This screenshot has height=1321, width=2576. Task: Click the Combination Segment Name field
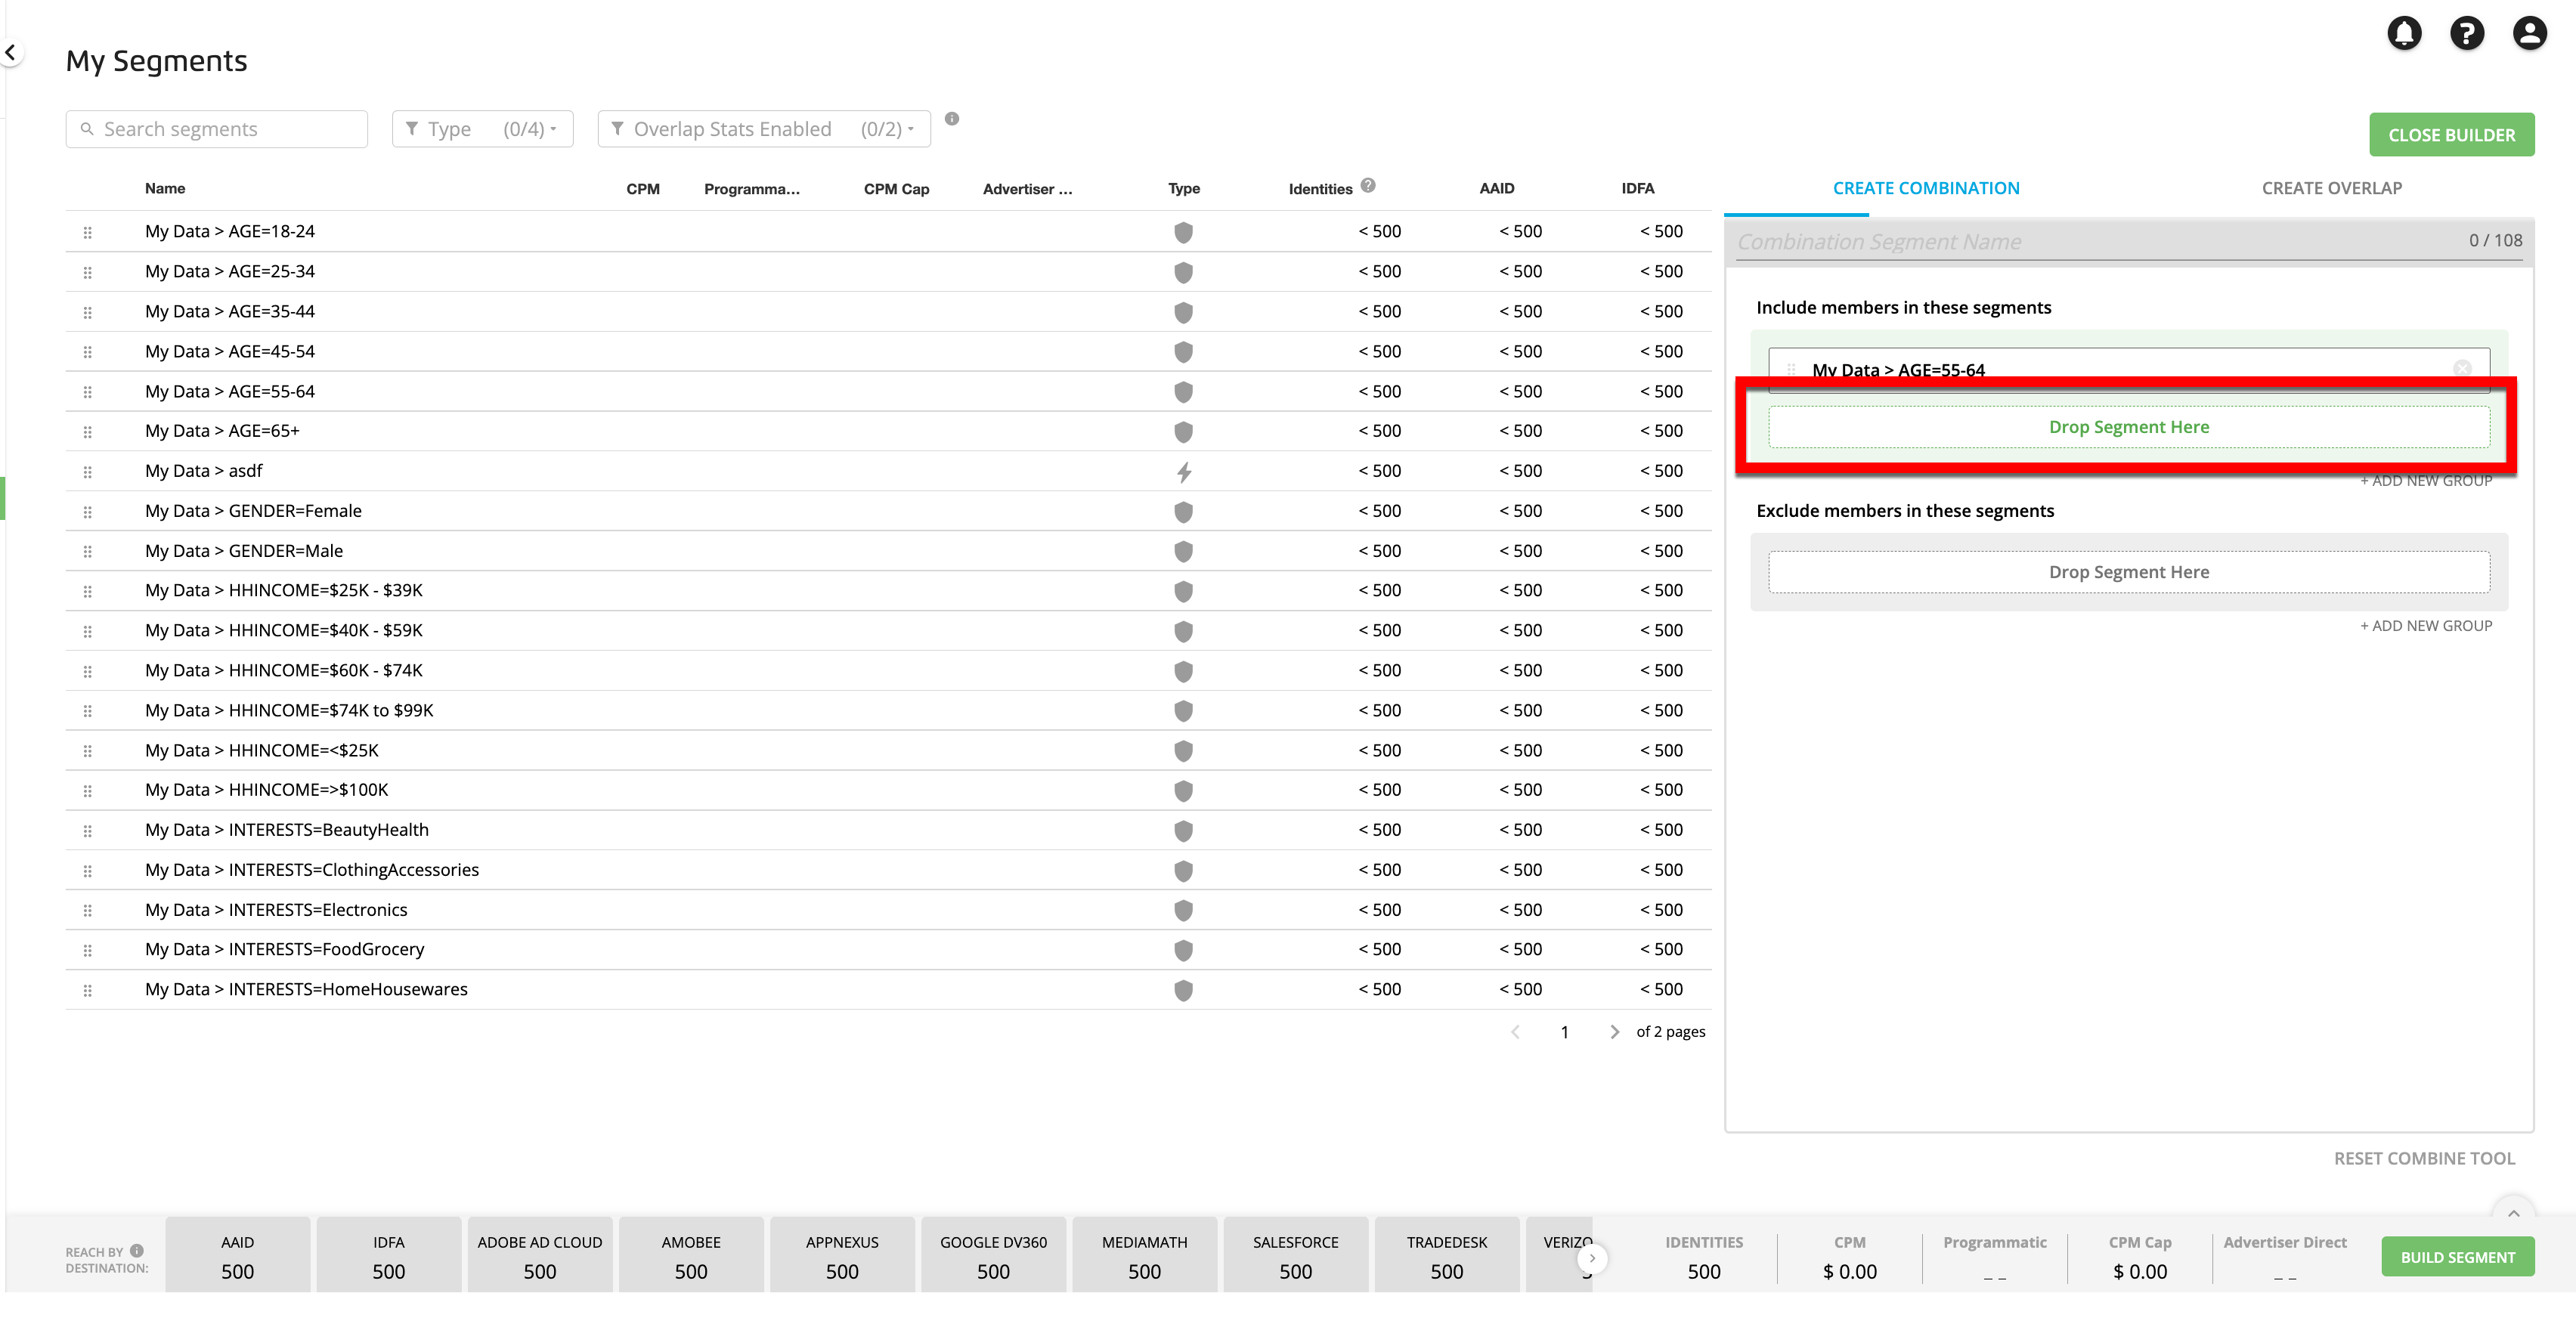tap(2129, 241)
